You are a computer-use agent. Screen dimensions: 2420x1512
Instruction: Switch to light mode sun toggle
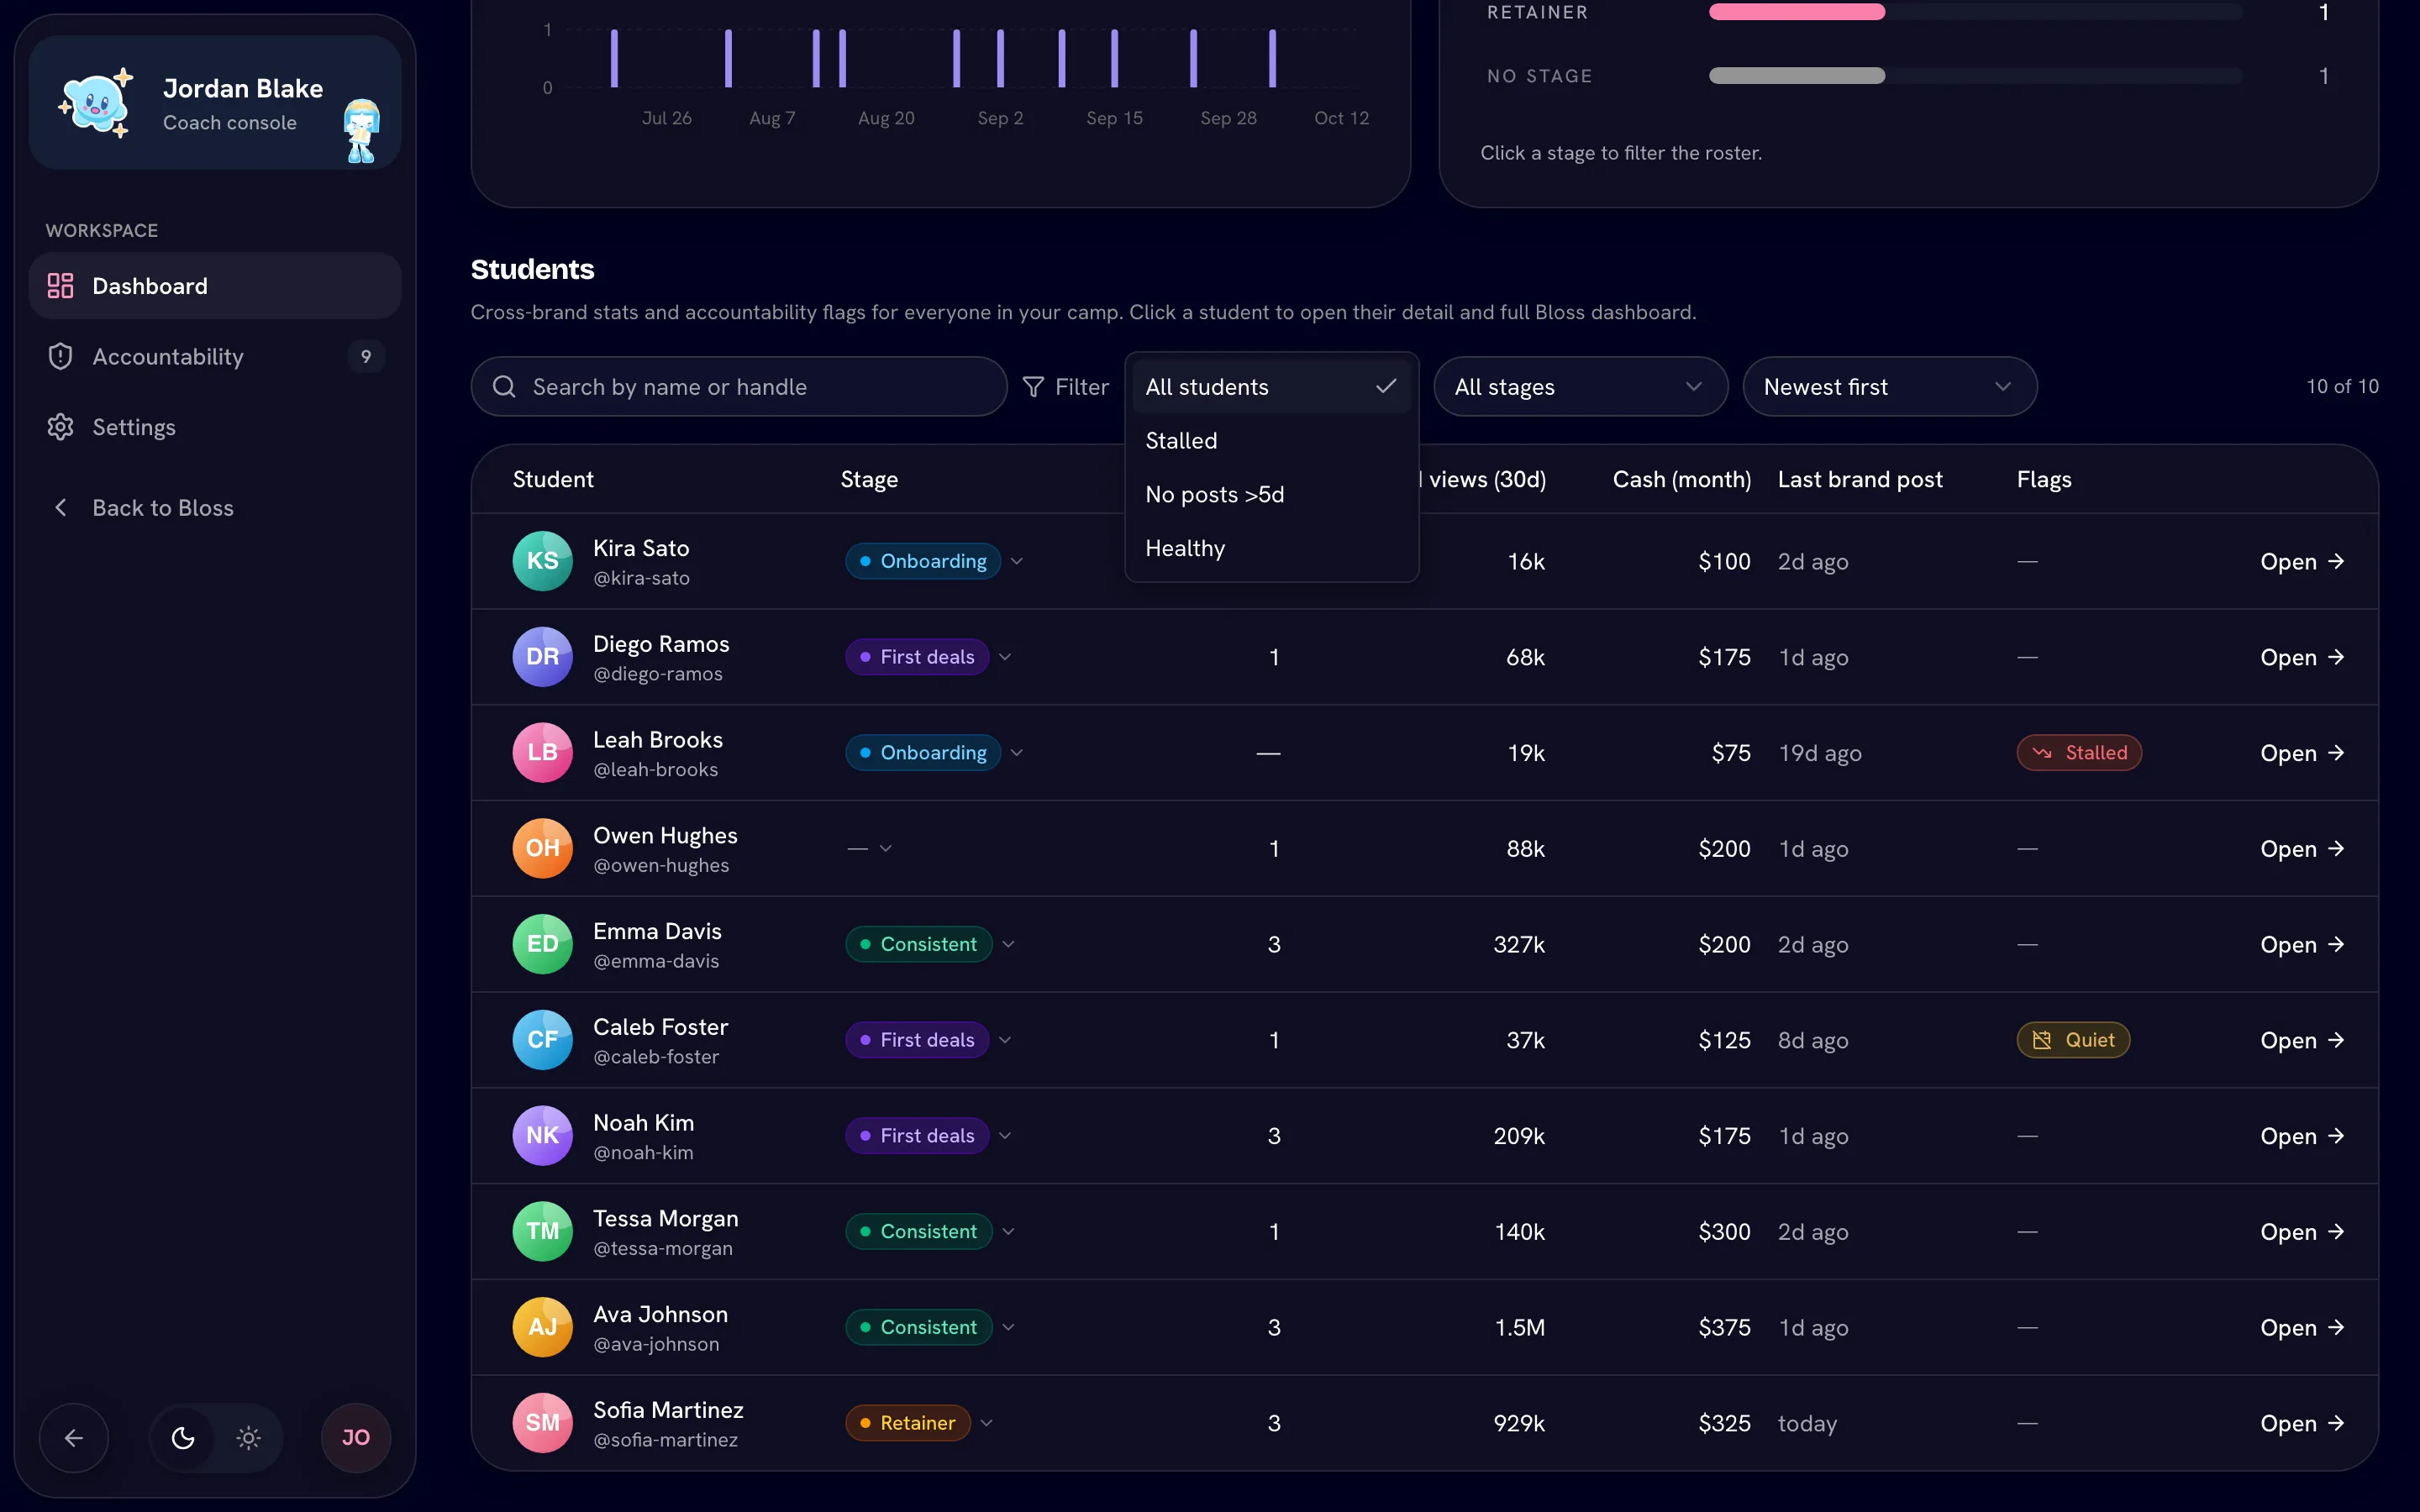tap(248, 1438)
